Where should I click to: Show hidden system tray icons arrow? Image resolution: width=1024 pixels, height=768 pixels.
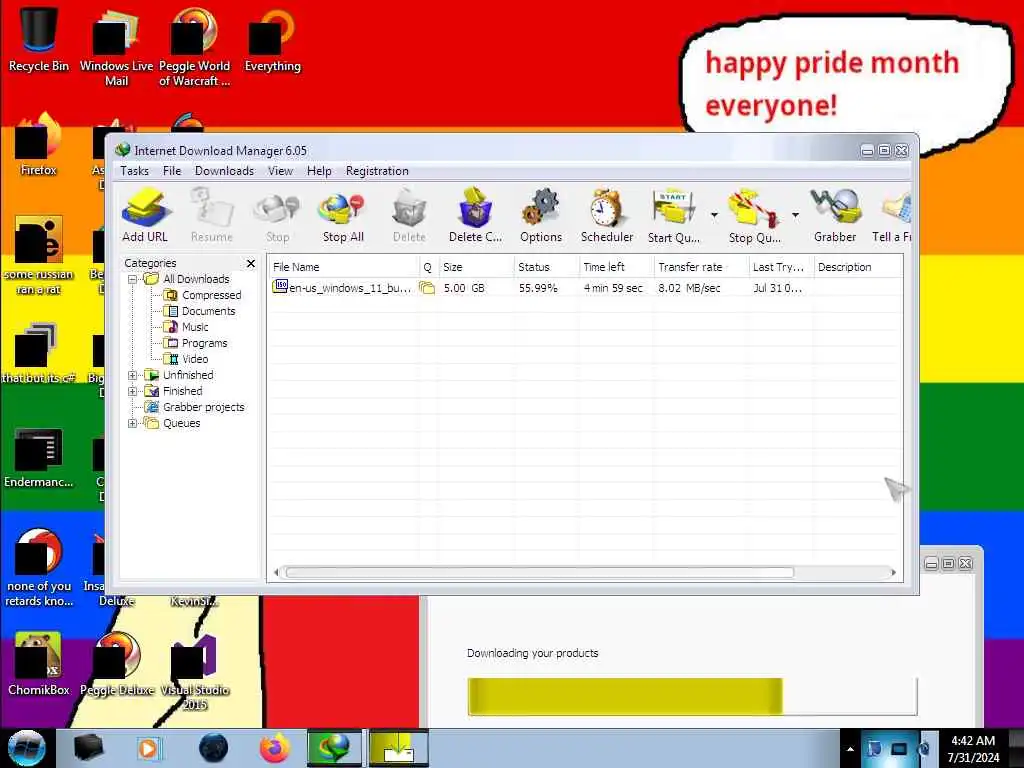tap(850, 749)
